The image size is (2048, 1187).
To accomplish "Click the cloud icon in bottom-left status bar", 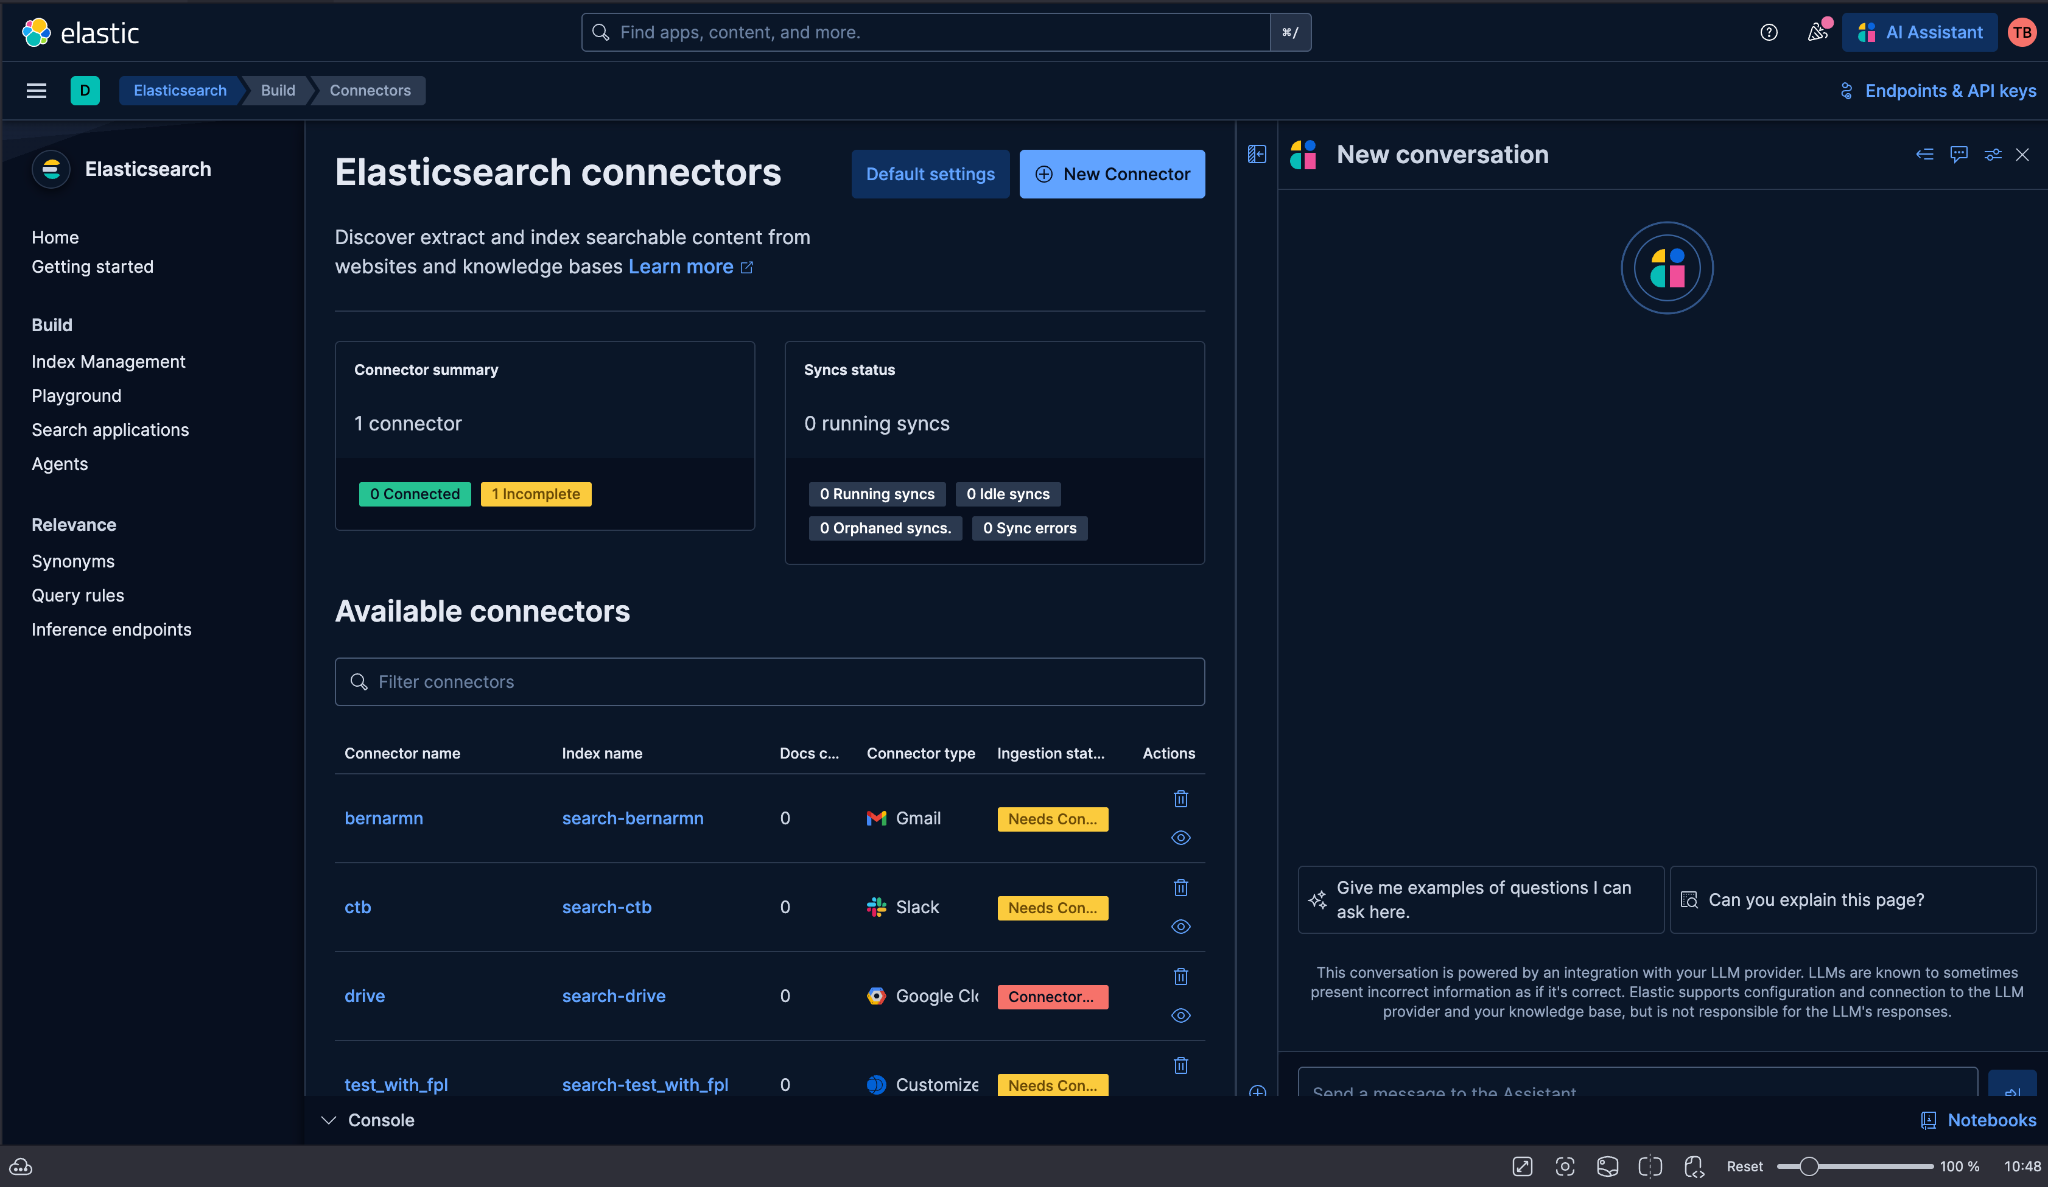I will coord(21,1166).
